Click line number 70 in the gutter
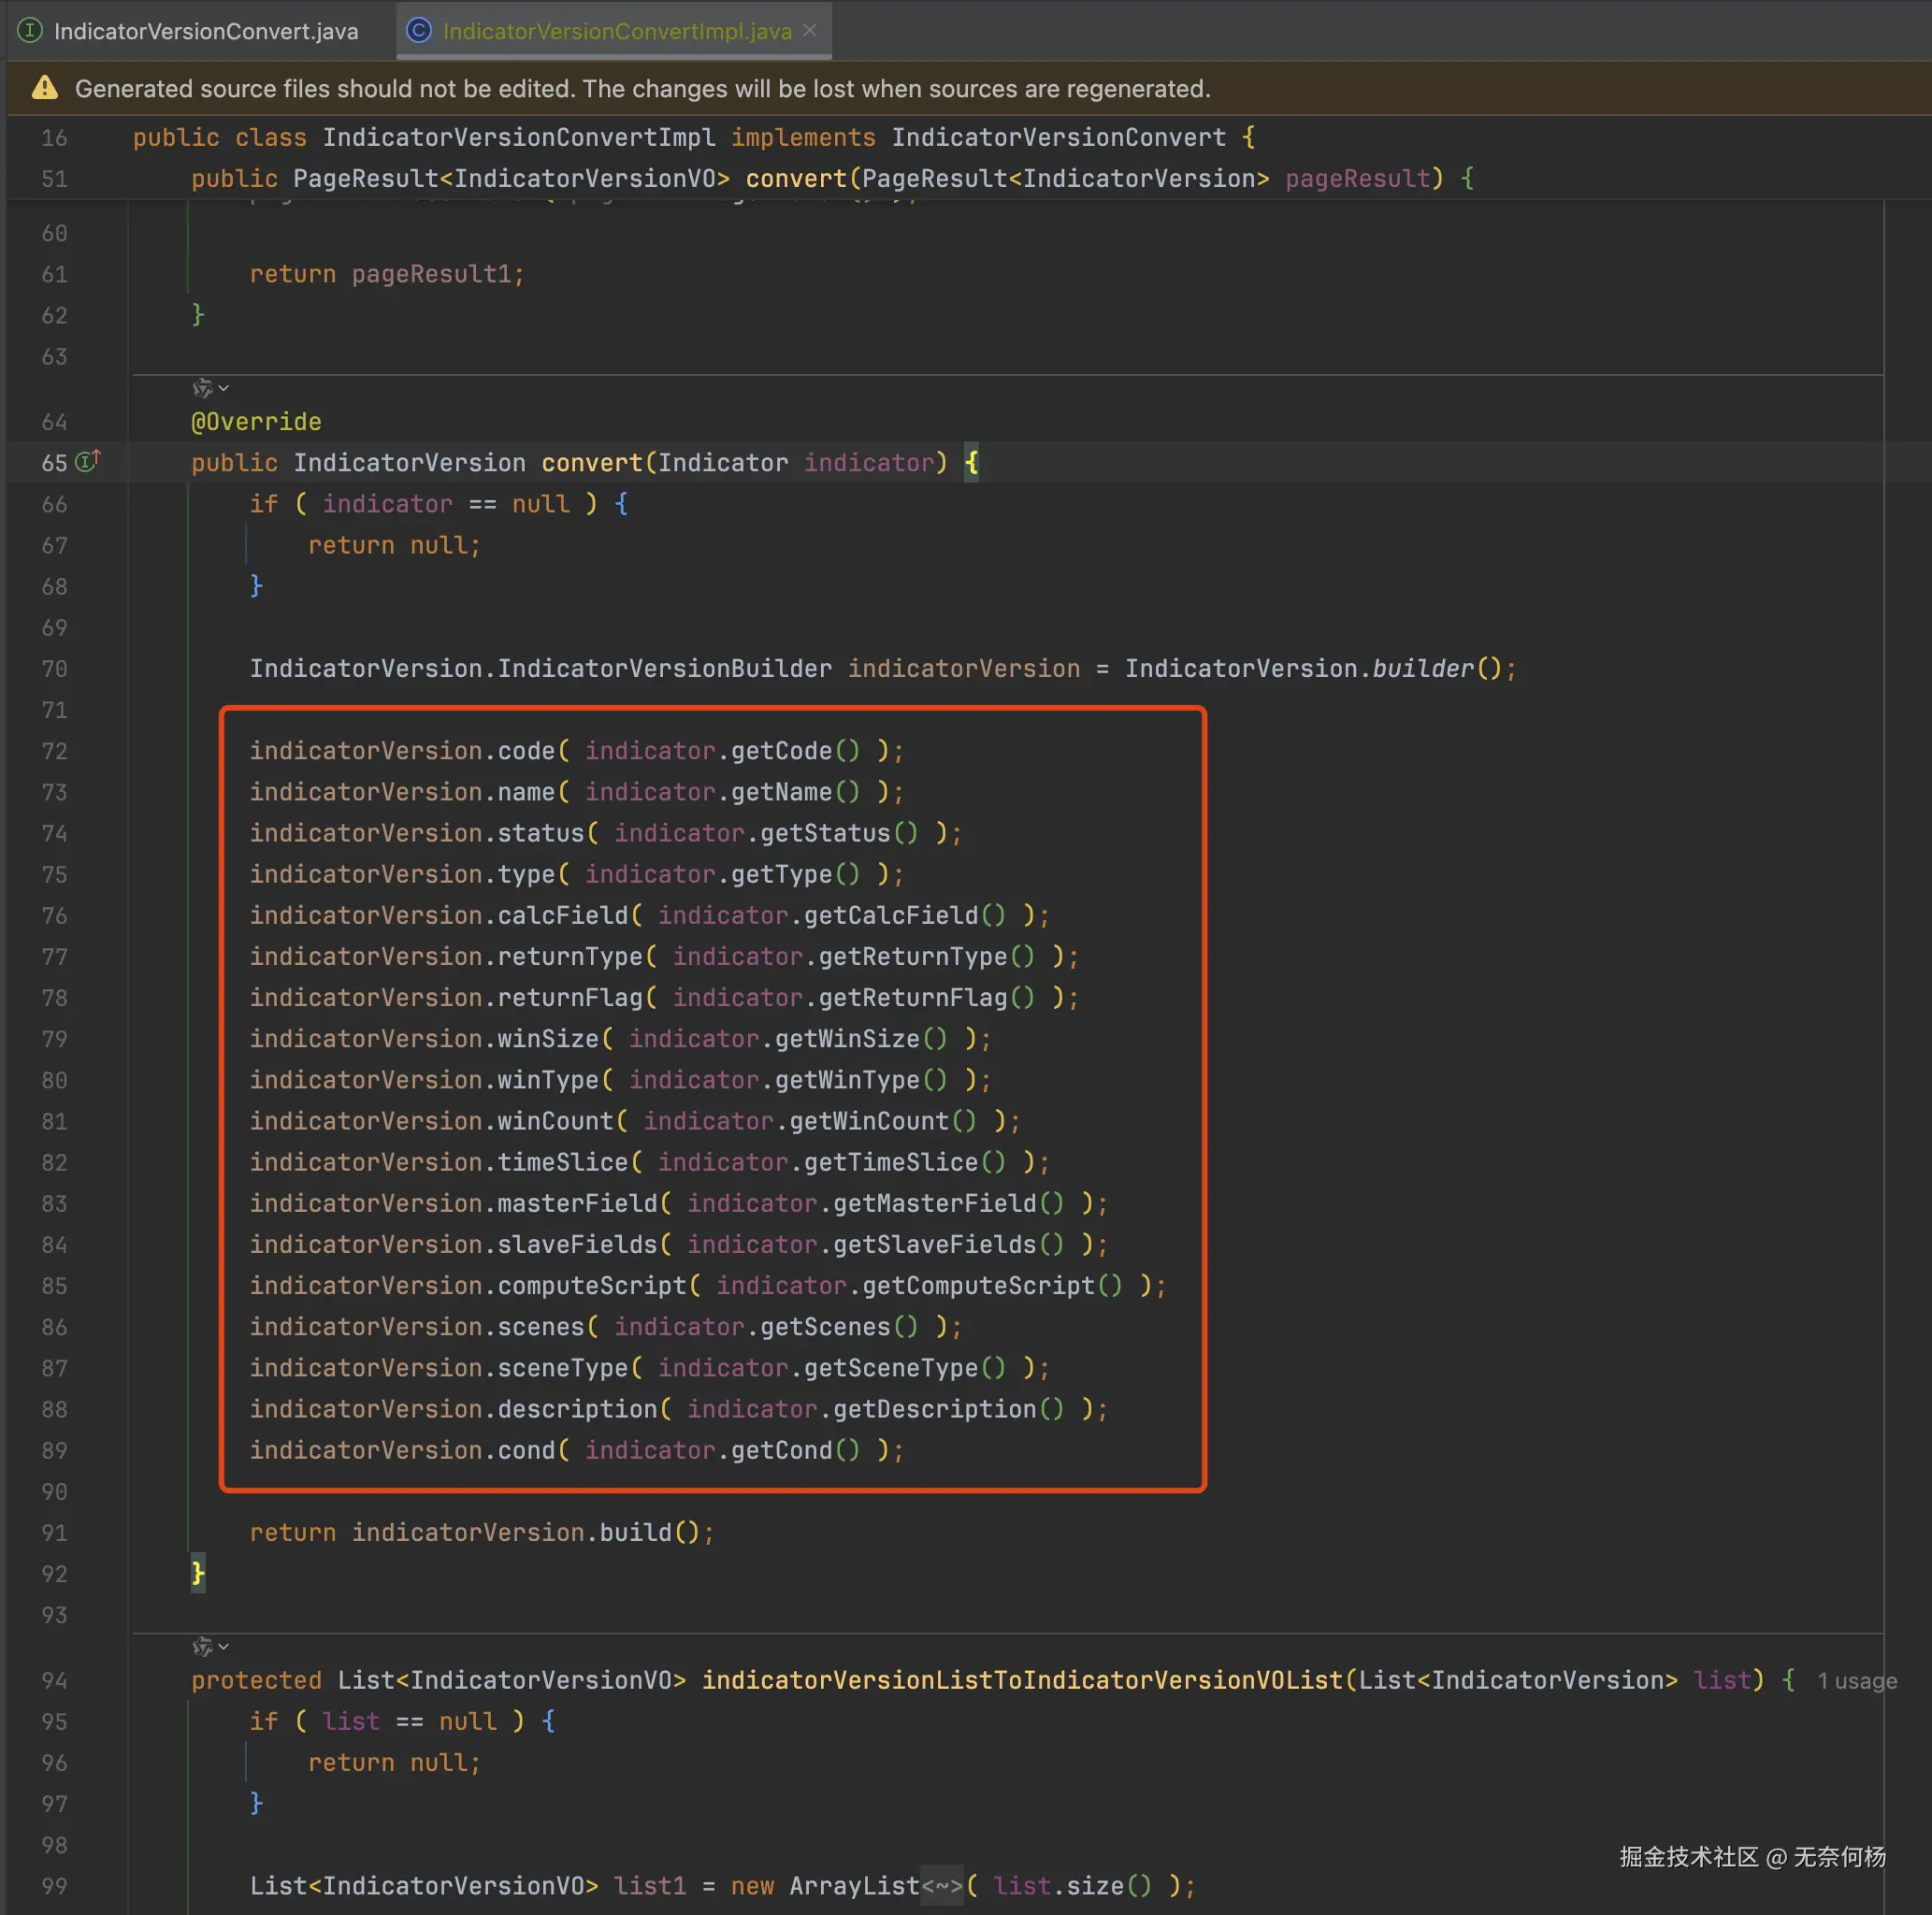The height and width of the screenshot is (1915, 1932). tap(54, 668)
